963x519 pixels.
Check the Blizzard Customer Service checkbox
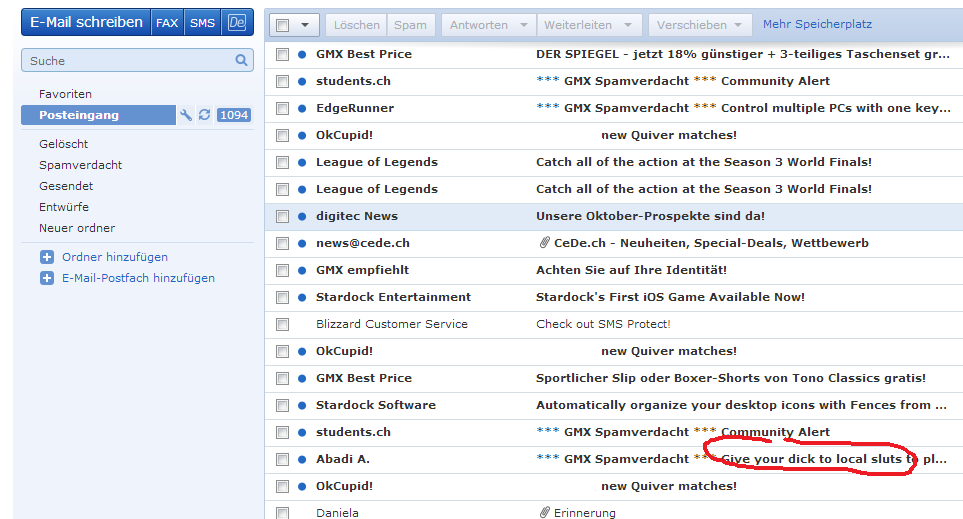point(283,324)
